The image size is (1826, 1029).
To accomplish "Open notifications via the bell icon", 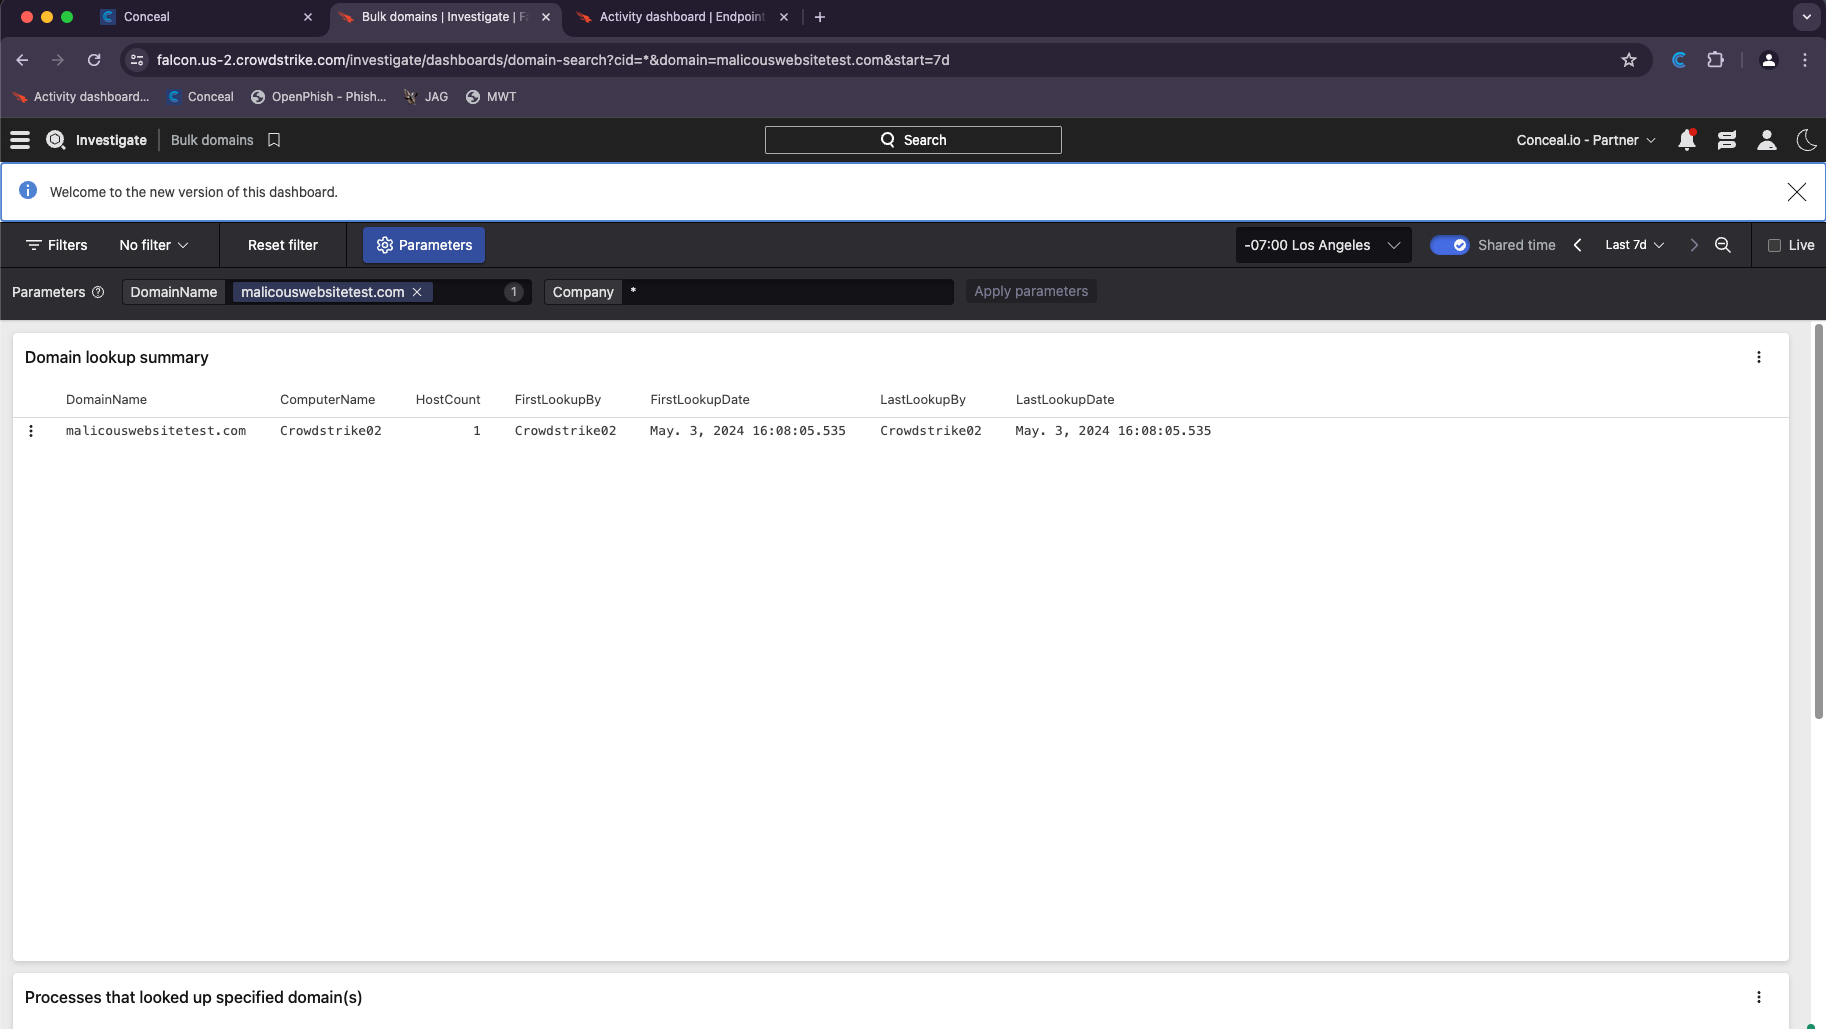I will click(1687, 140).
